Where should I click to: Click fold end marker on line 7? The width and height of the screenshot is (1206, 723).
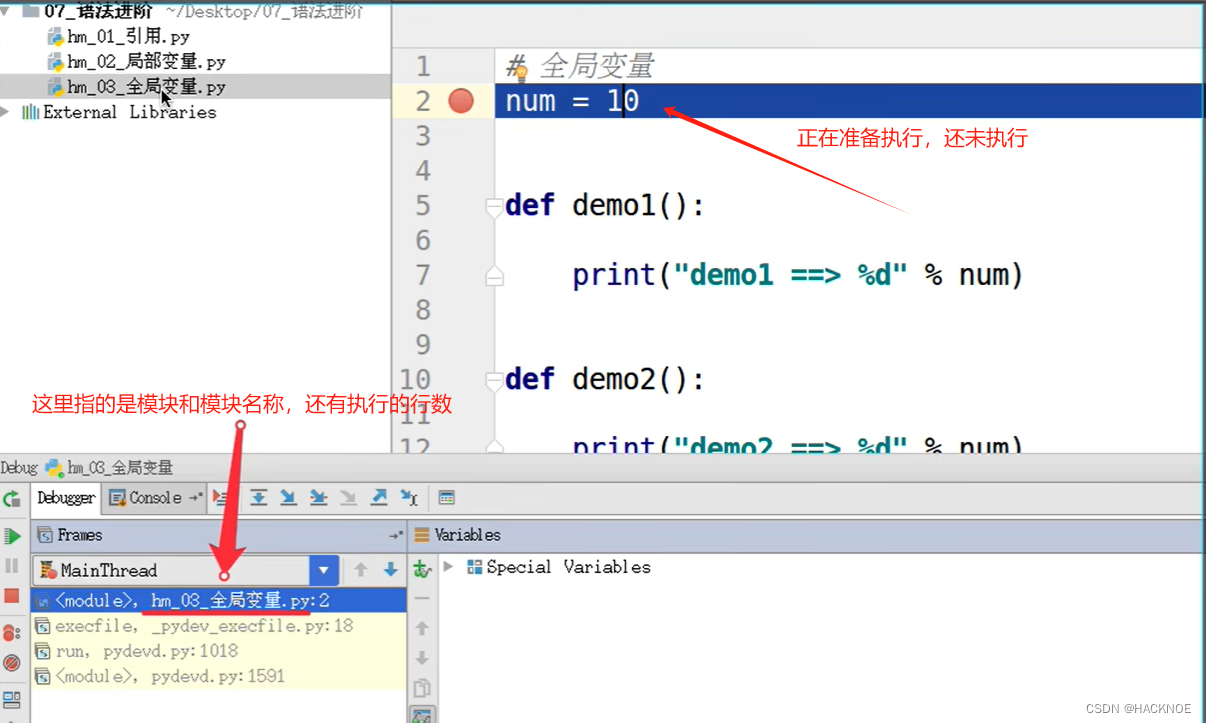(x=493, y=276)
